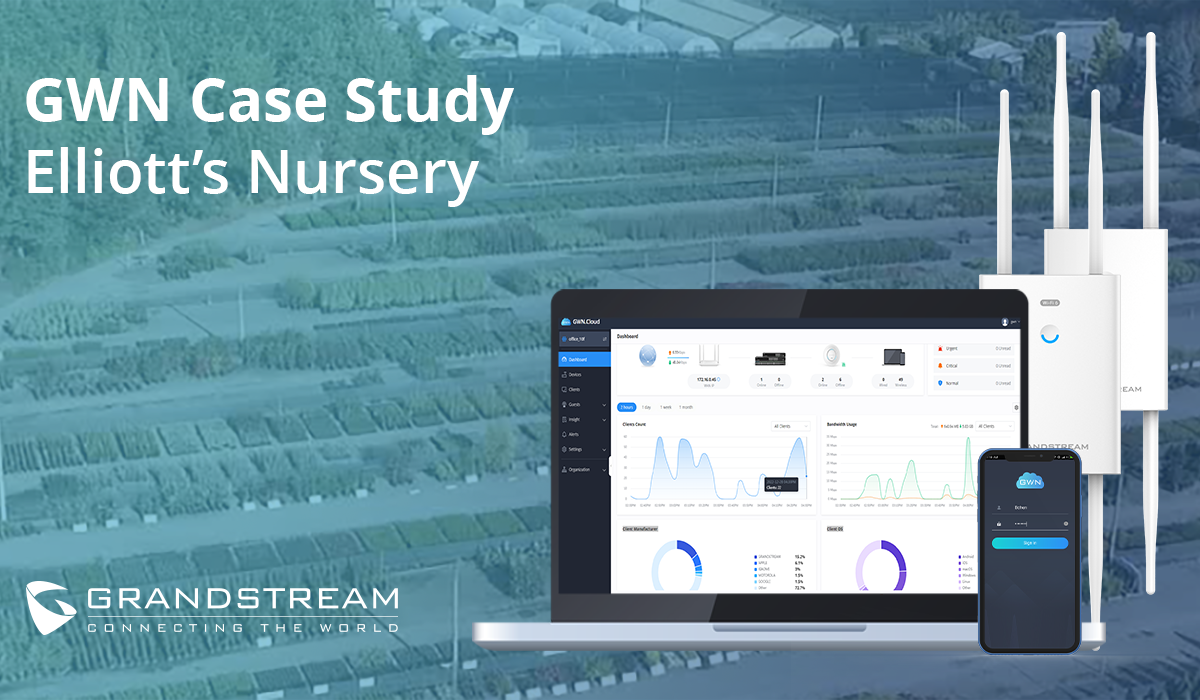Open the Dashboard item in the sidebar

pyautogui.click(x=584, y=360)
